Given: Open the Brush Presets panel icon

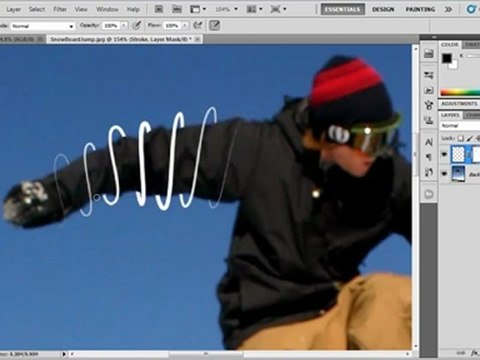Looking at the screenshot, I should pos(429,76).
